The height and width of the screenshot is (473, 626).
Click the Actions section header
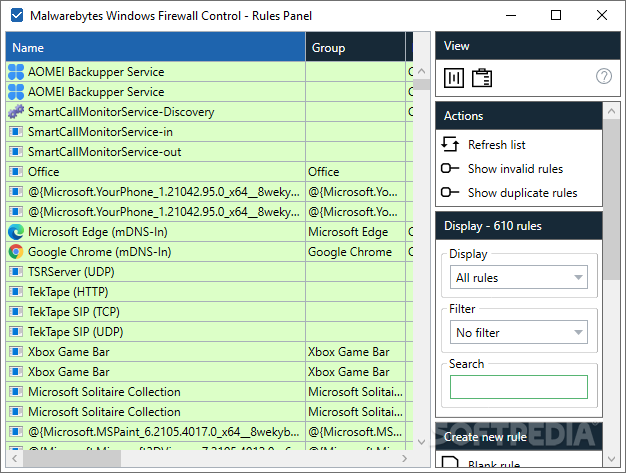(x=519, y=116)
